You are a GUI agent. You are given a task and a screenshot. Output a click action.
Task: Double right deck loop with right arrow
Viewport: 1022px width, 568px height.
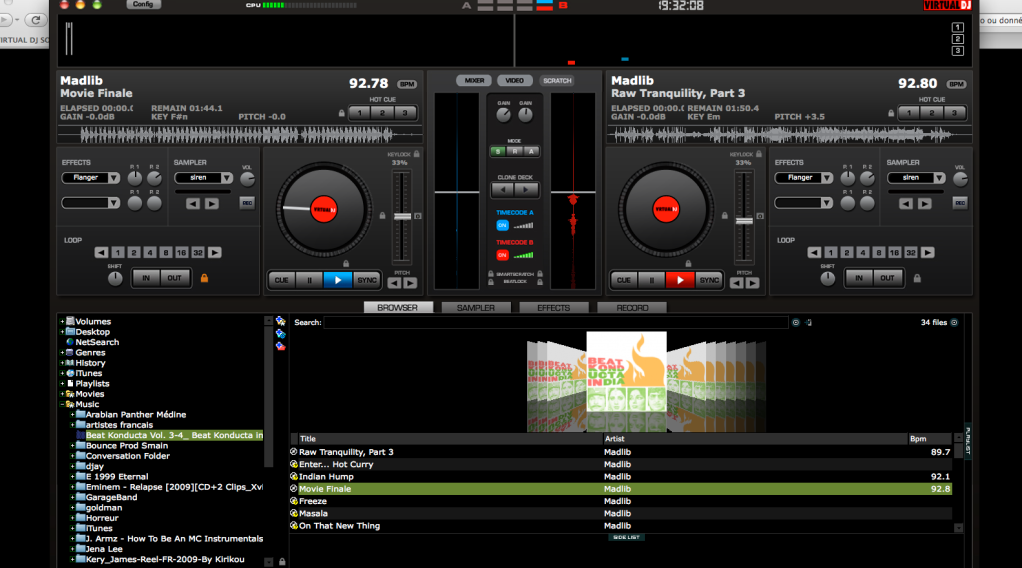(927, 252)
